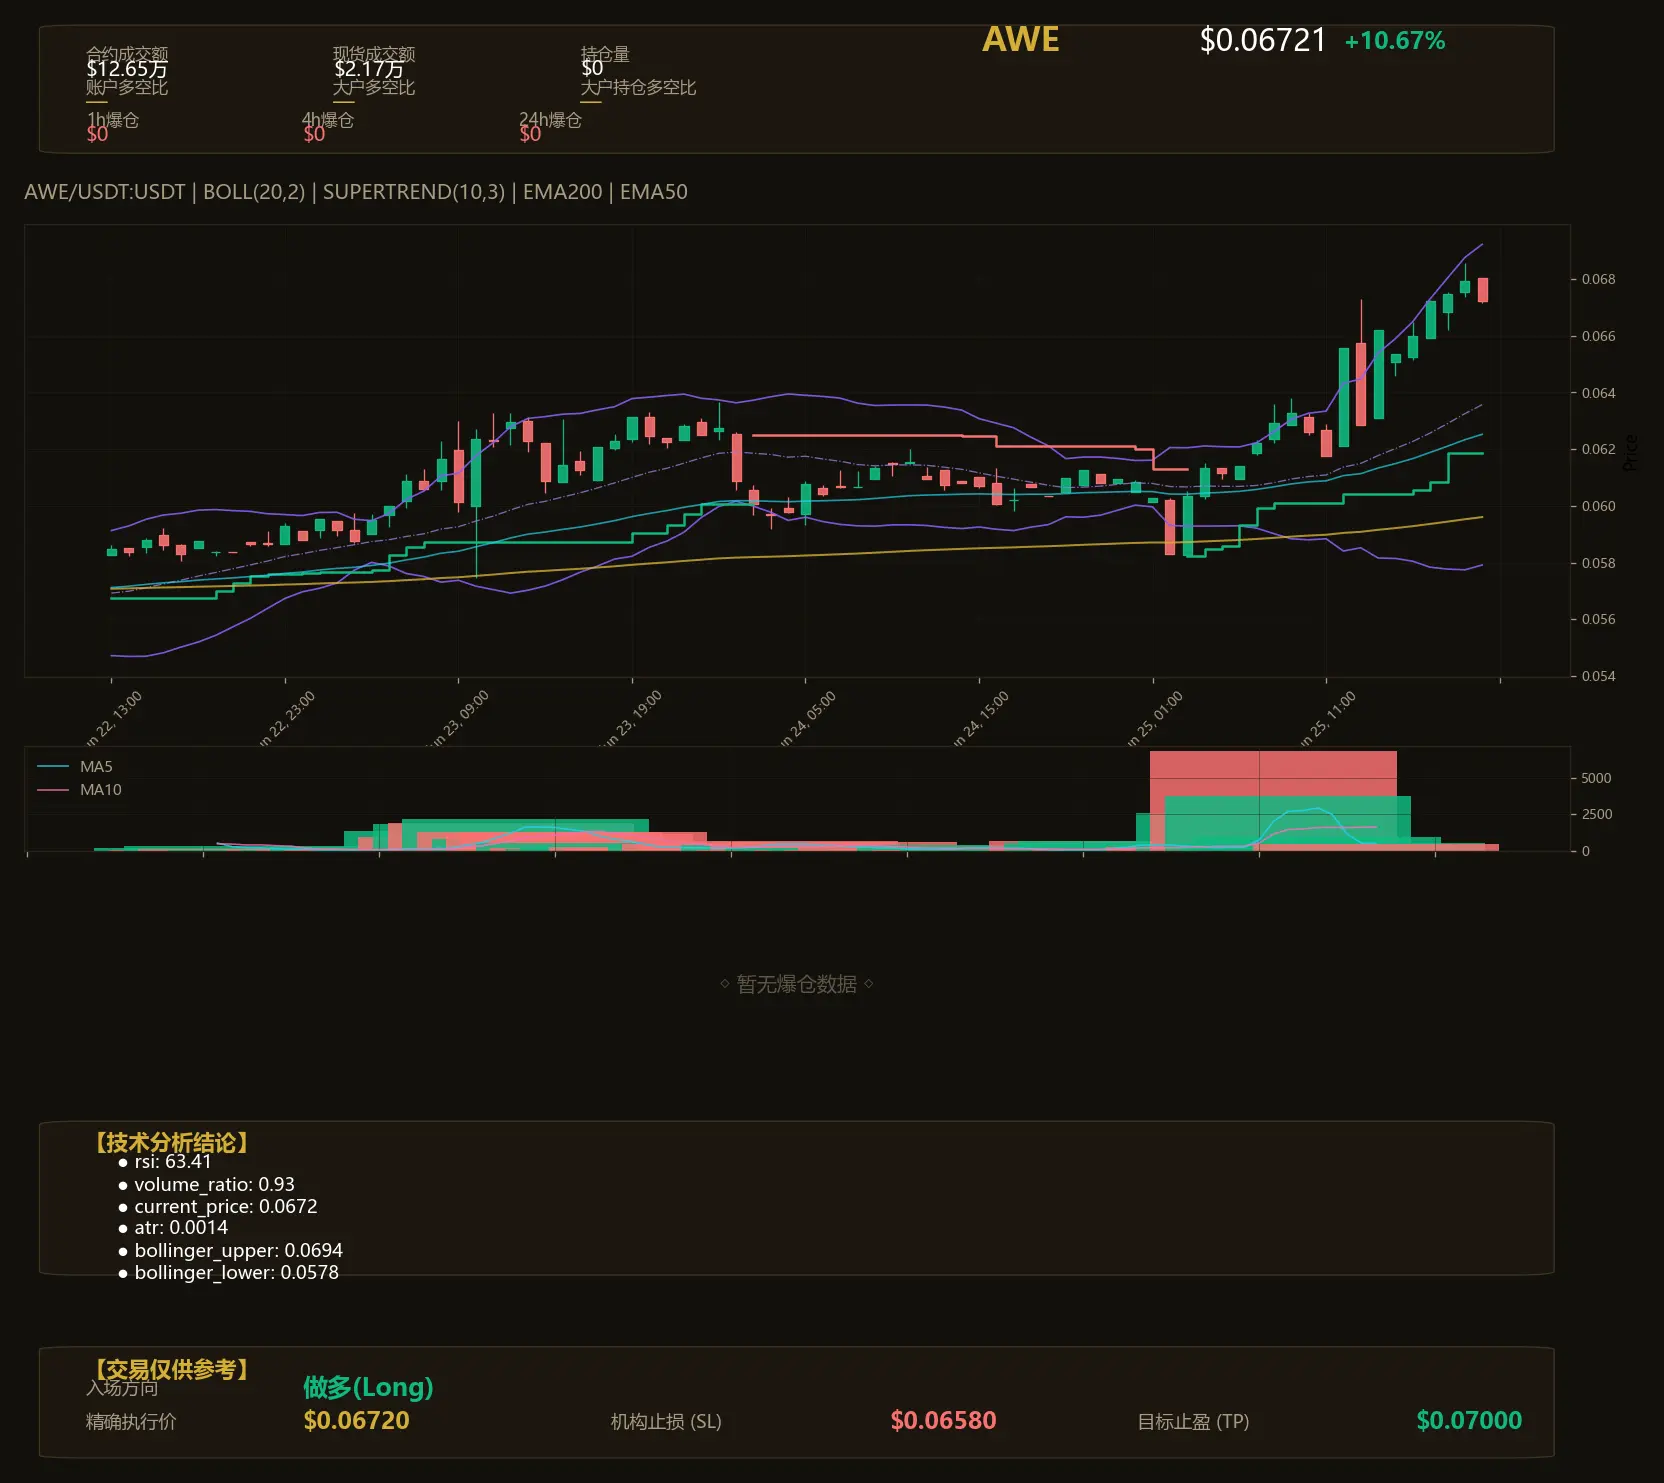1664x1483 pixels.
Task: Select the $0.06721 current price
Action: coord(1263,40)
